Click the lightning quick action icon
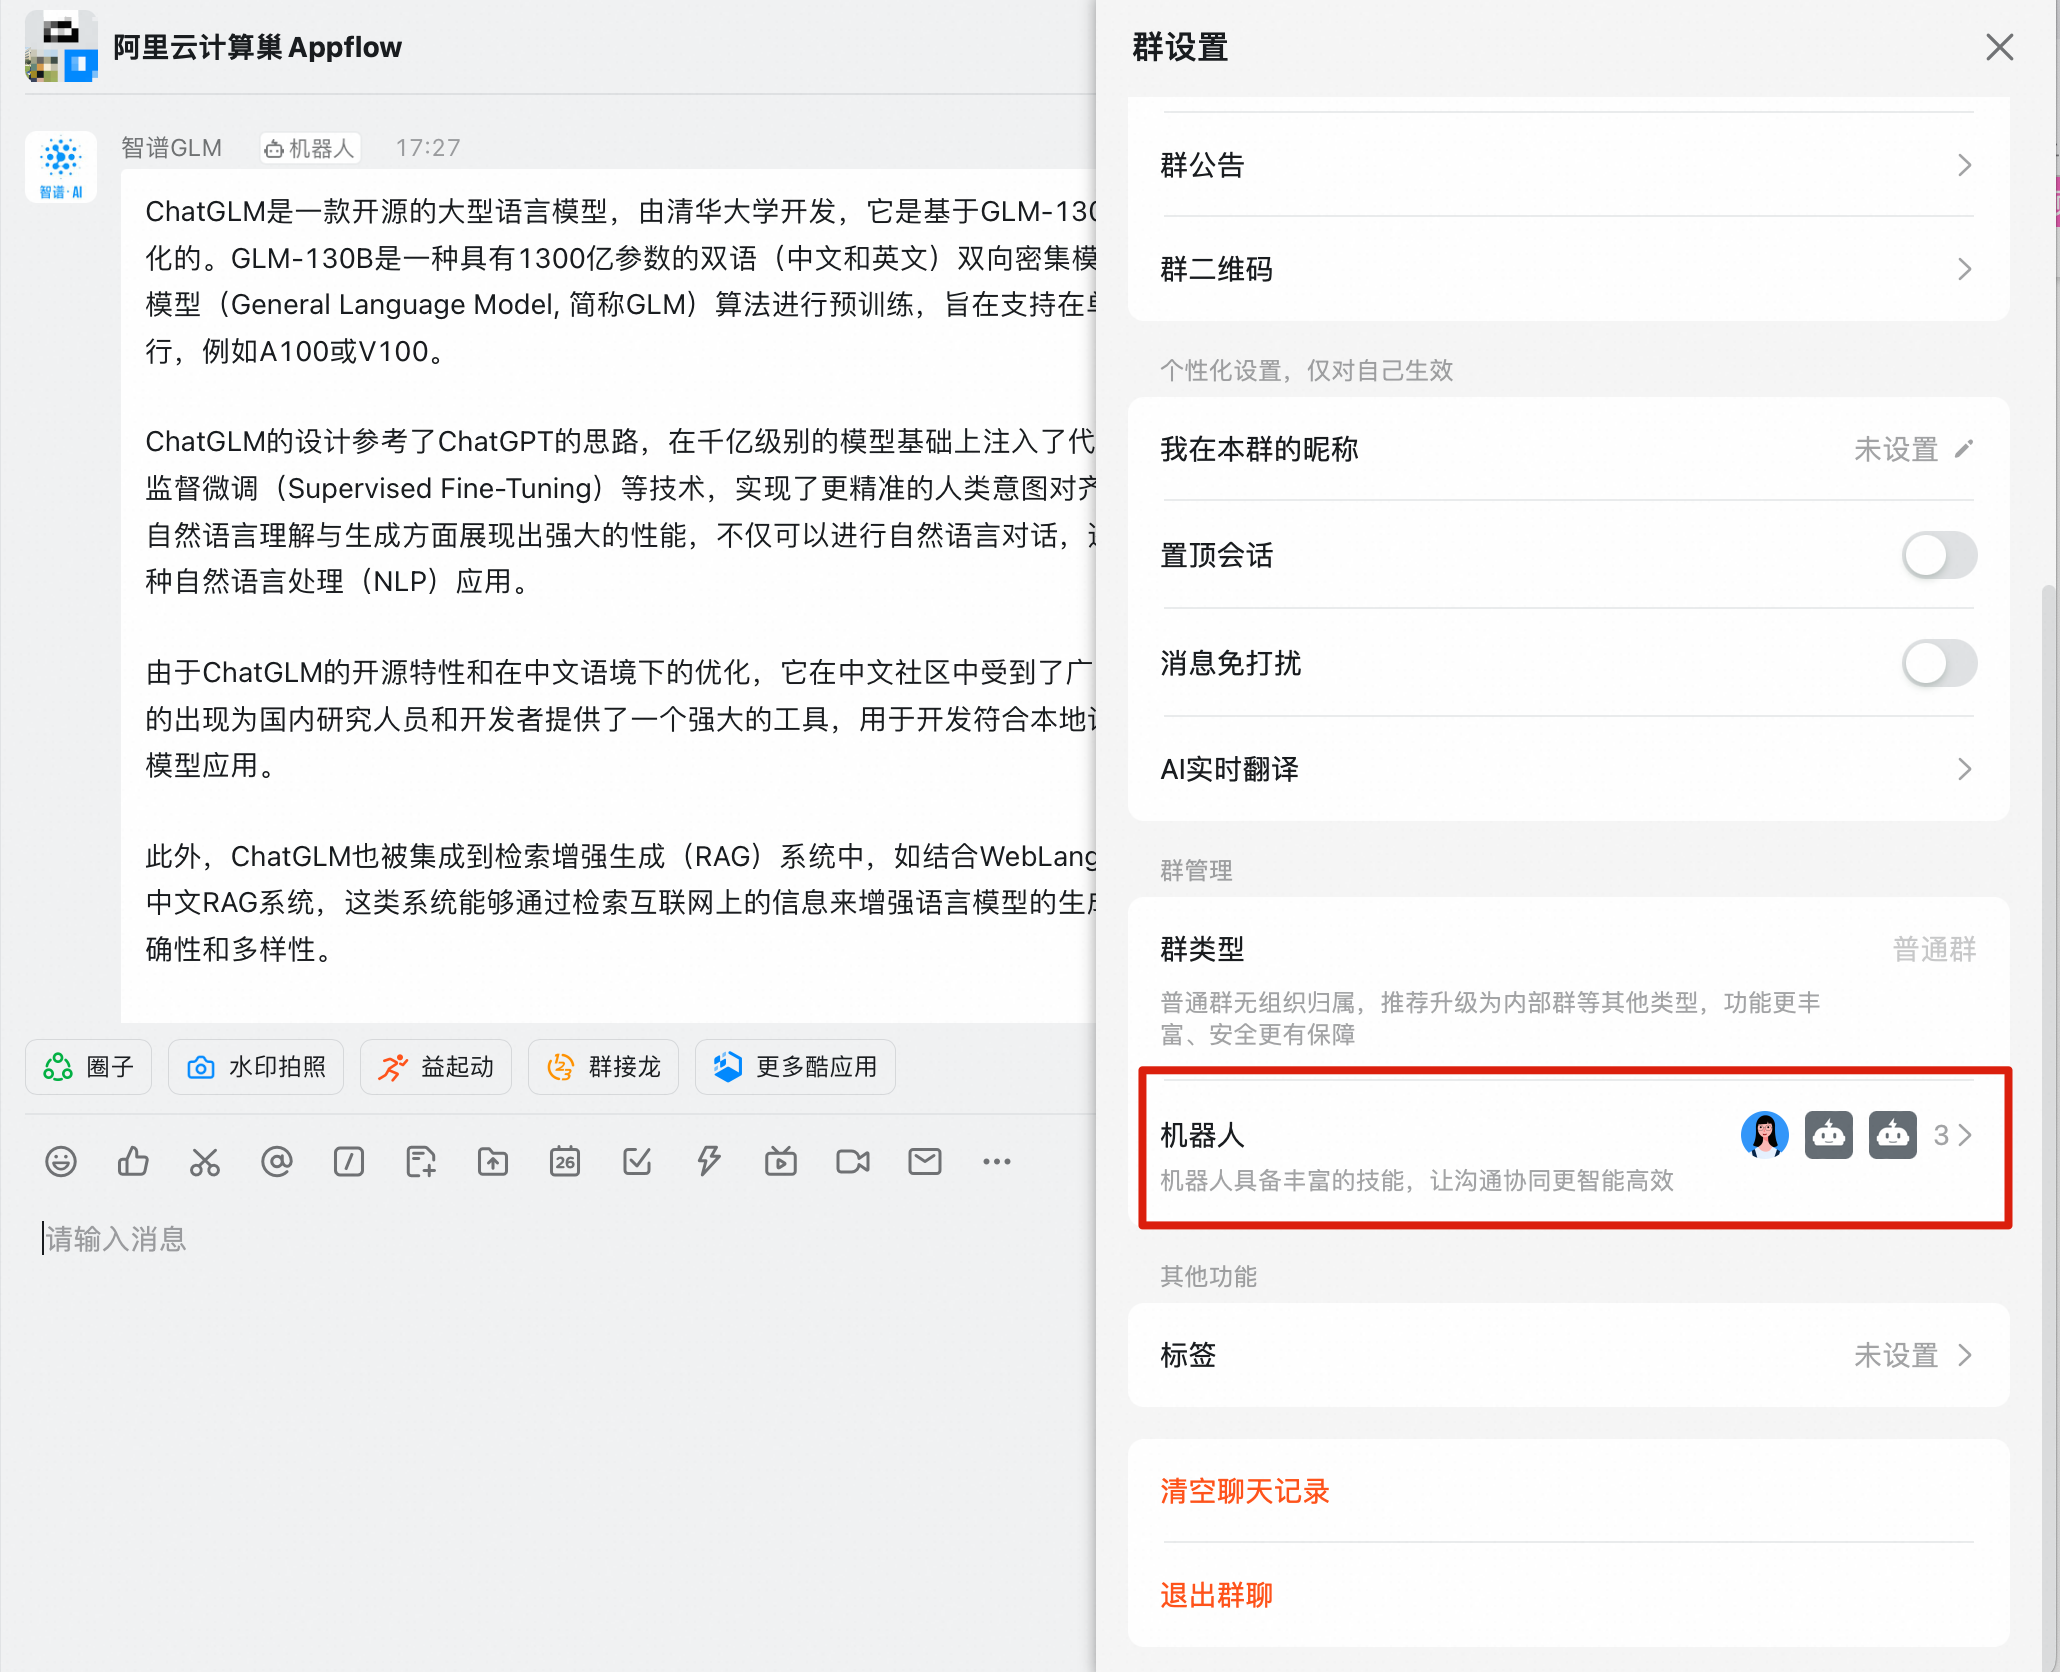 click(x=709, y=1161)
